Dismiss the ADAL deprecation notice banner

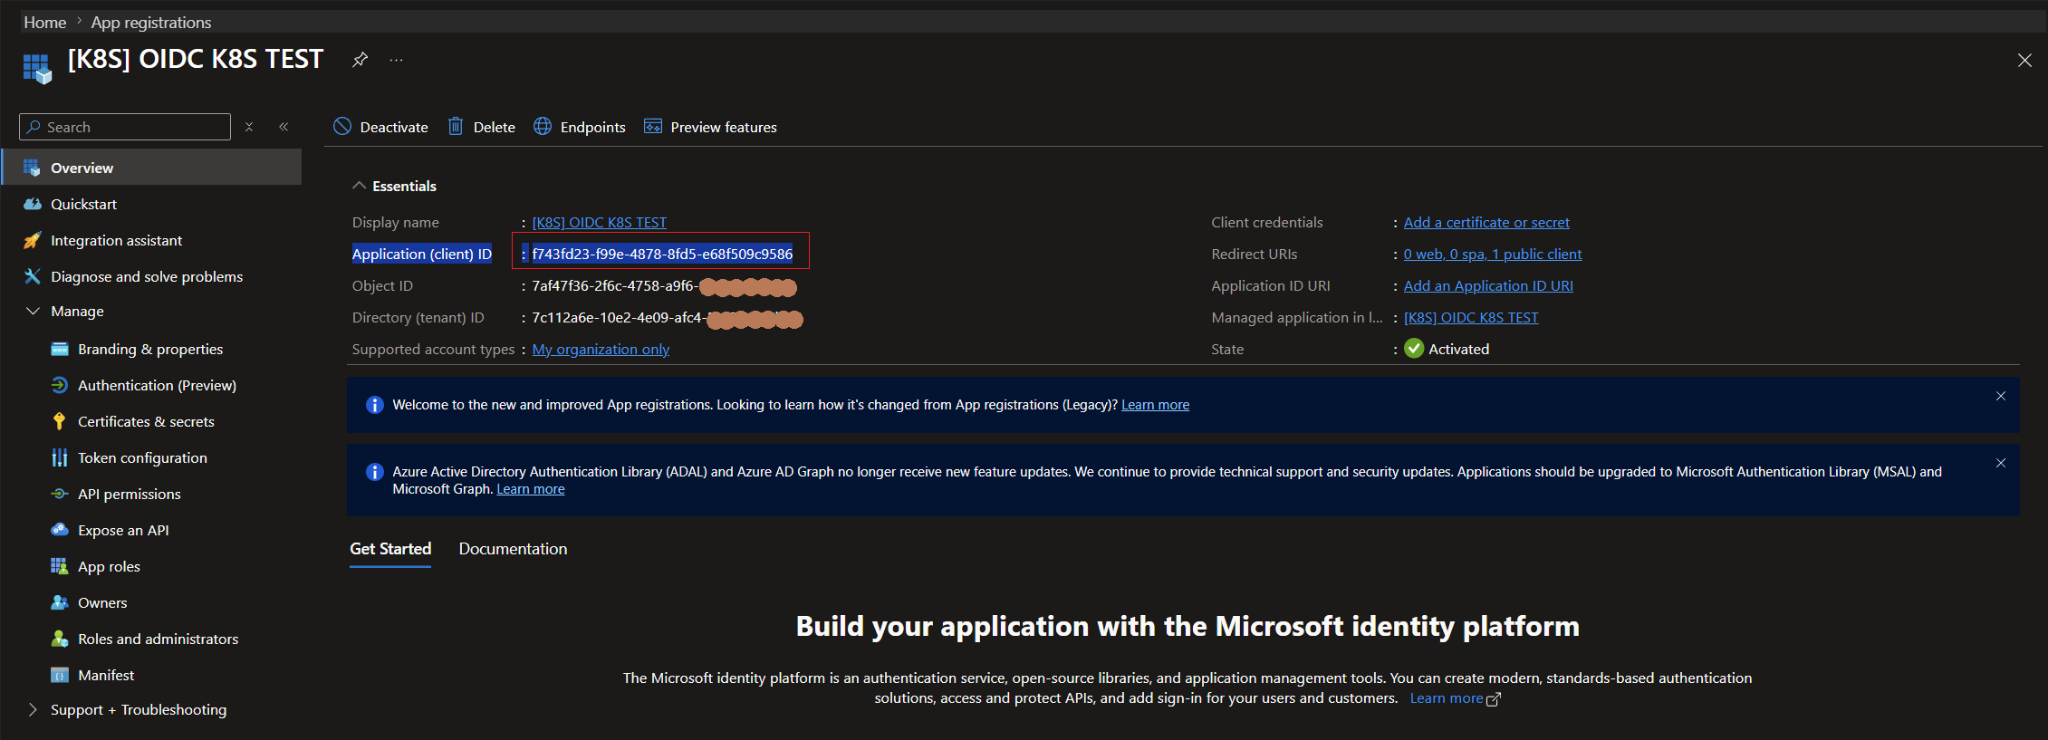[2001, 463]
